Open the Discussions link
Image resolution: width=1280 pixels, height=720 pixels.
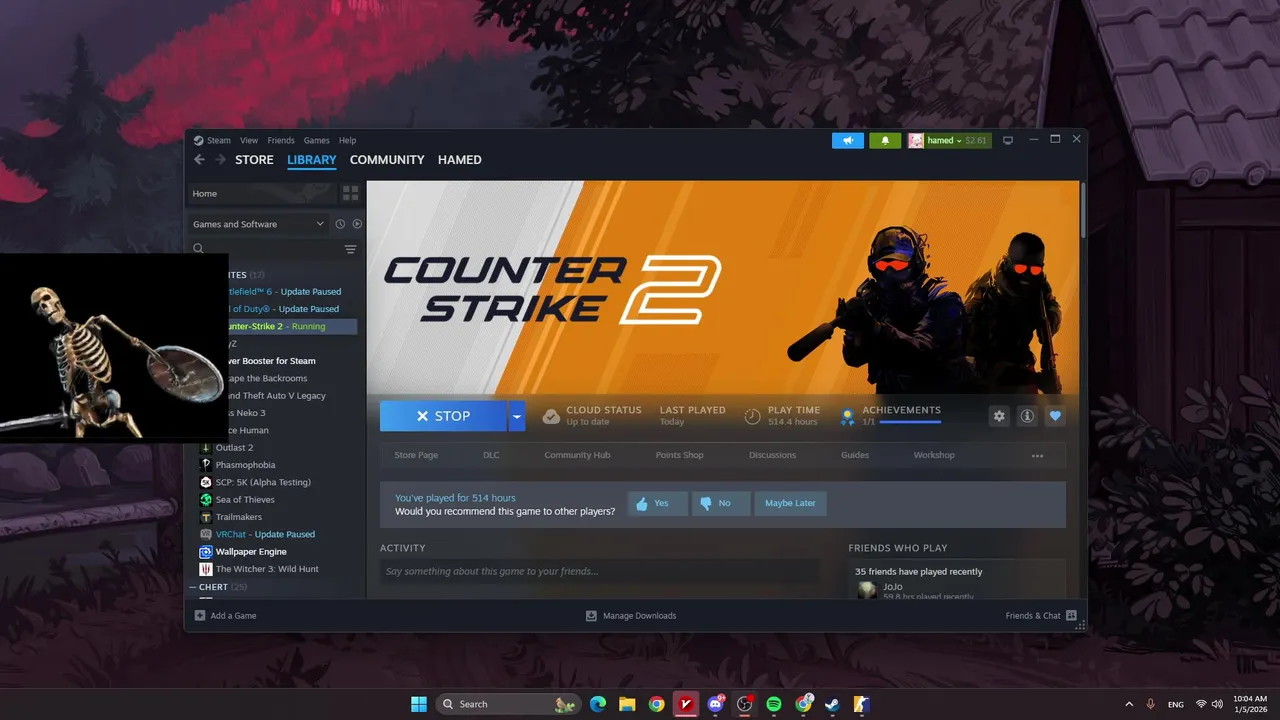pyautogui.click(x=772, y=455)
